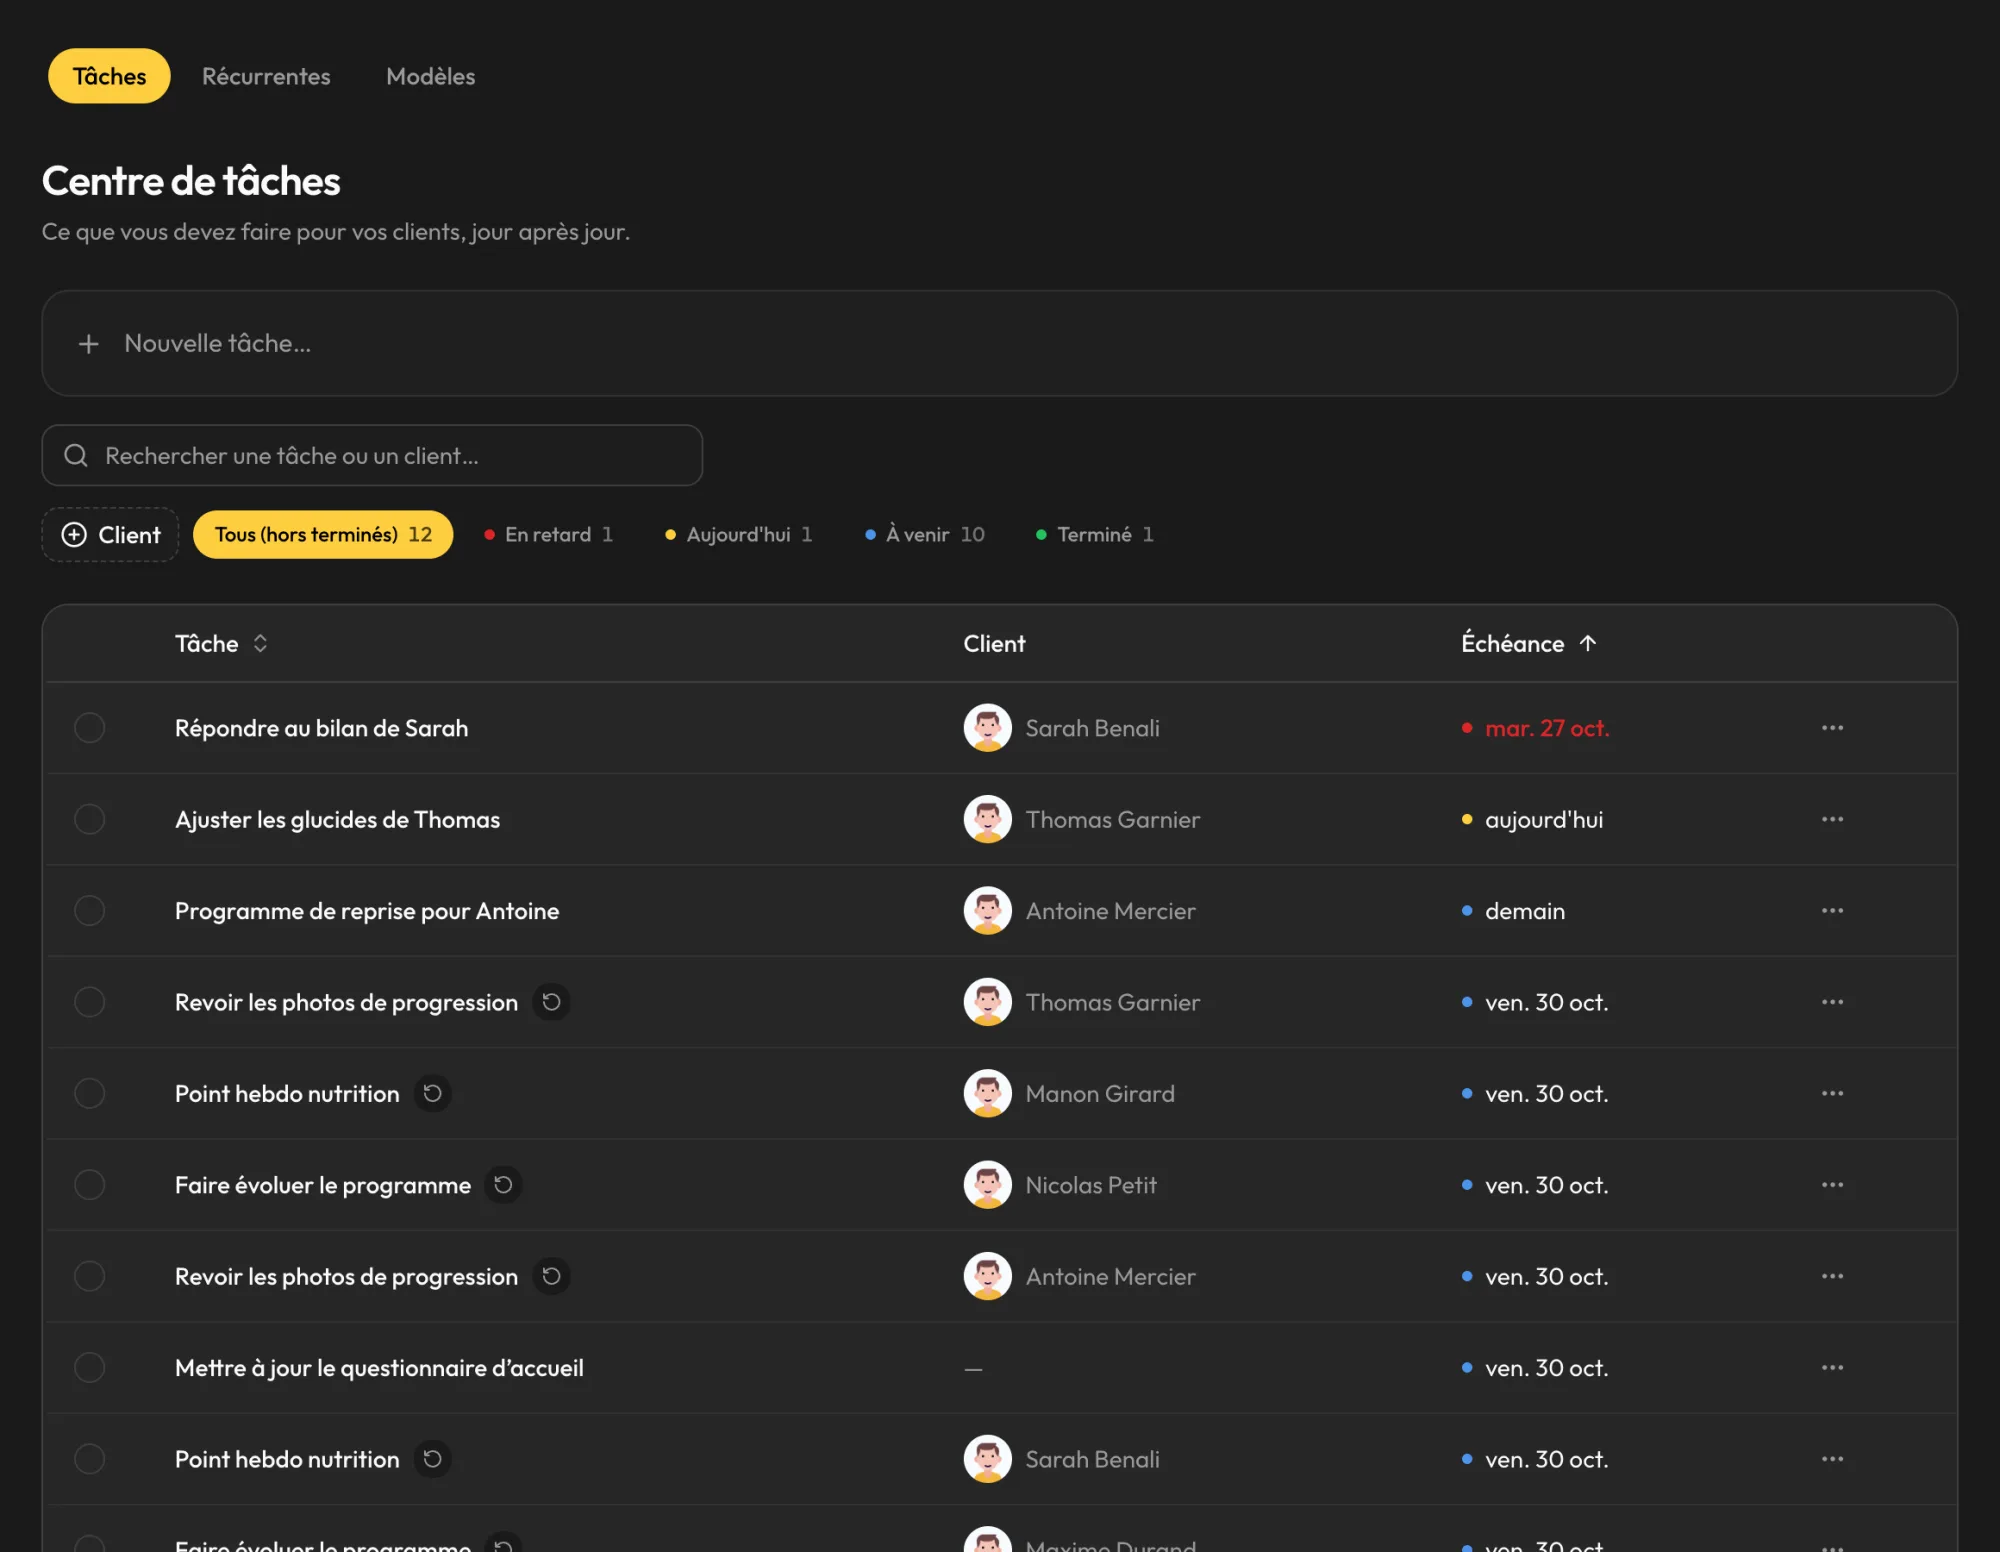Mark Répondre au bilan de Sarah as done
The width and height of the screenshot is (2000, 1552).
point(90,728)
